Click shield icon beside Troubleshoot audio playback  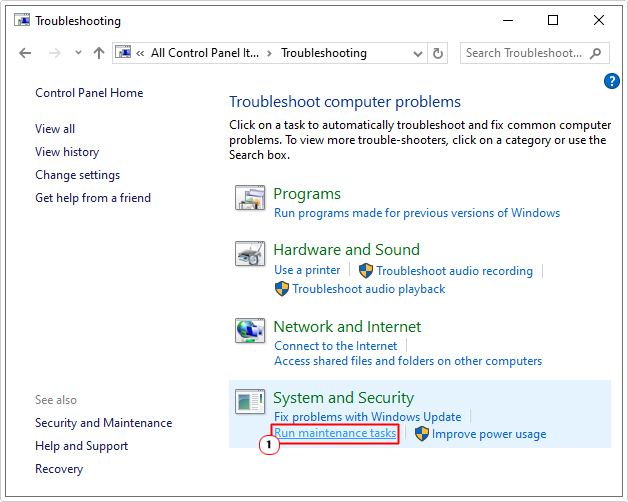point(282,289)
